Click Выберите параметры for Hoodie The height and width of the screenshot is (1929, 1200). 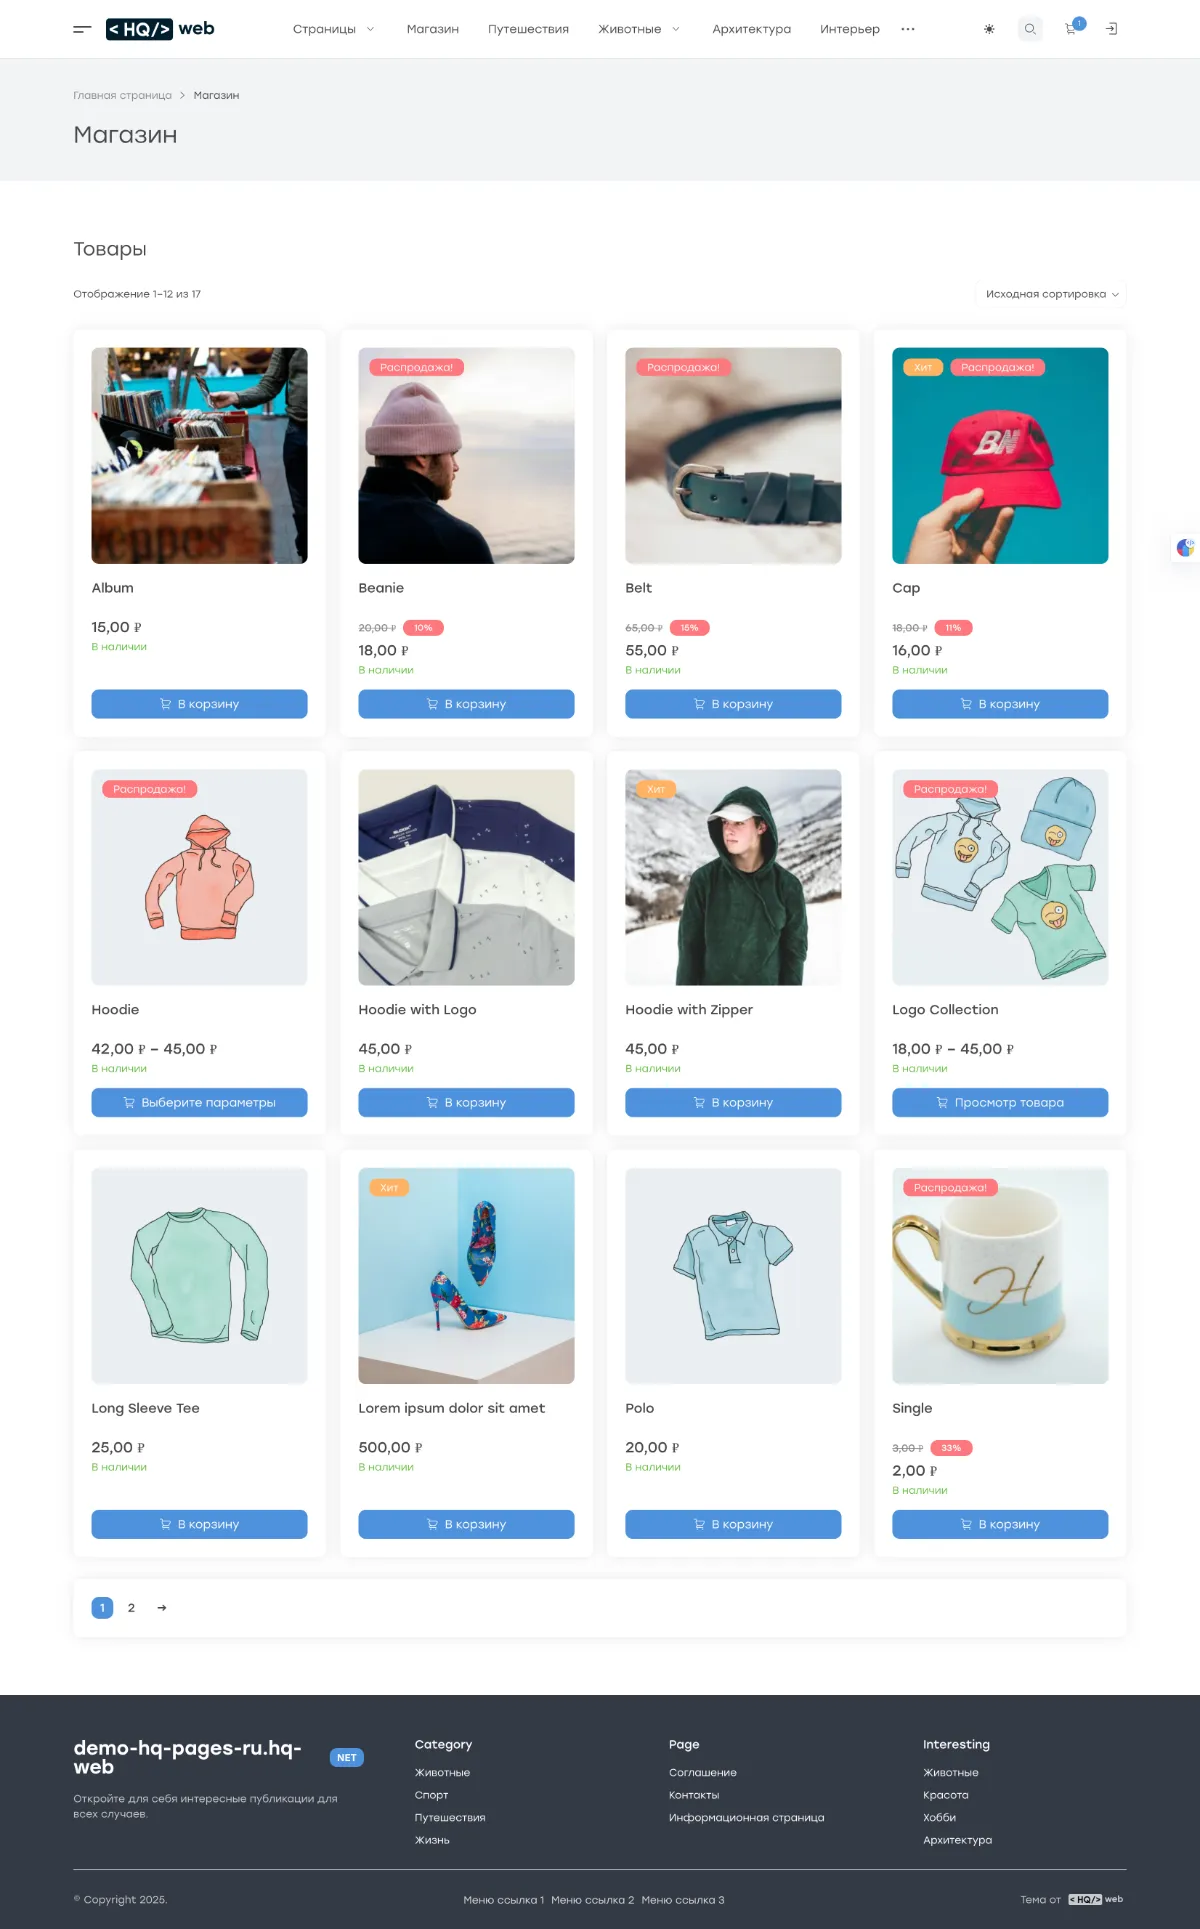pyautogui.click(x=199, y=1102)
